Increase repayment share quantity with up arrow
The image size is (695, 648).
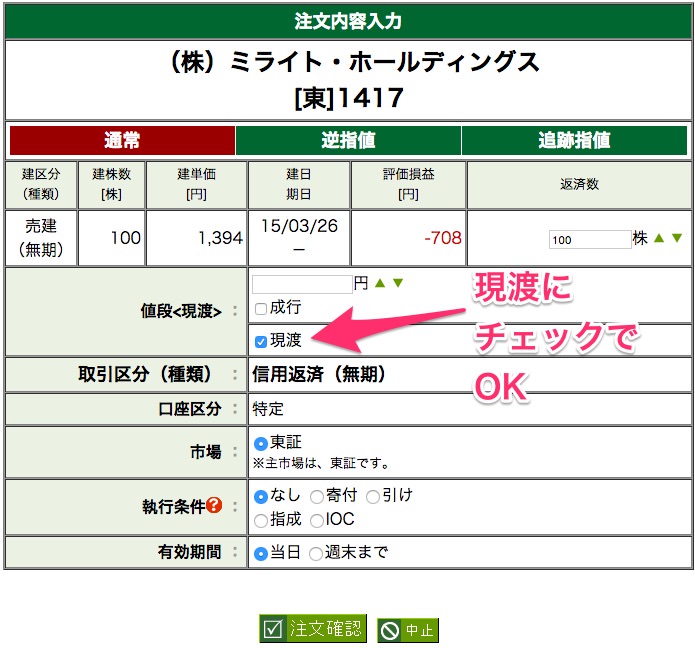659,238
